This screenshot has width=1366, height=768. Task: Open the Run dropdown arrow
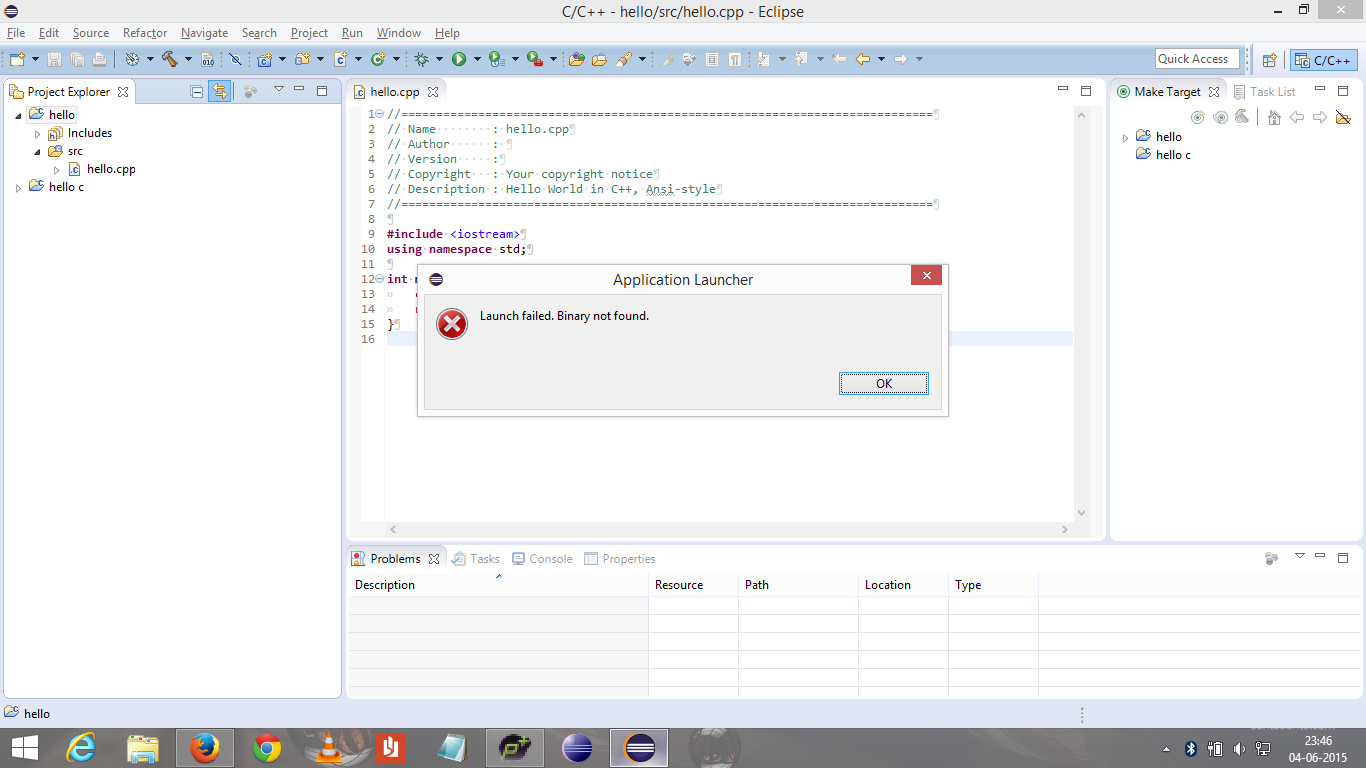coord(477,60)
